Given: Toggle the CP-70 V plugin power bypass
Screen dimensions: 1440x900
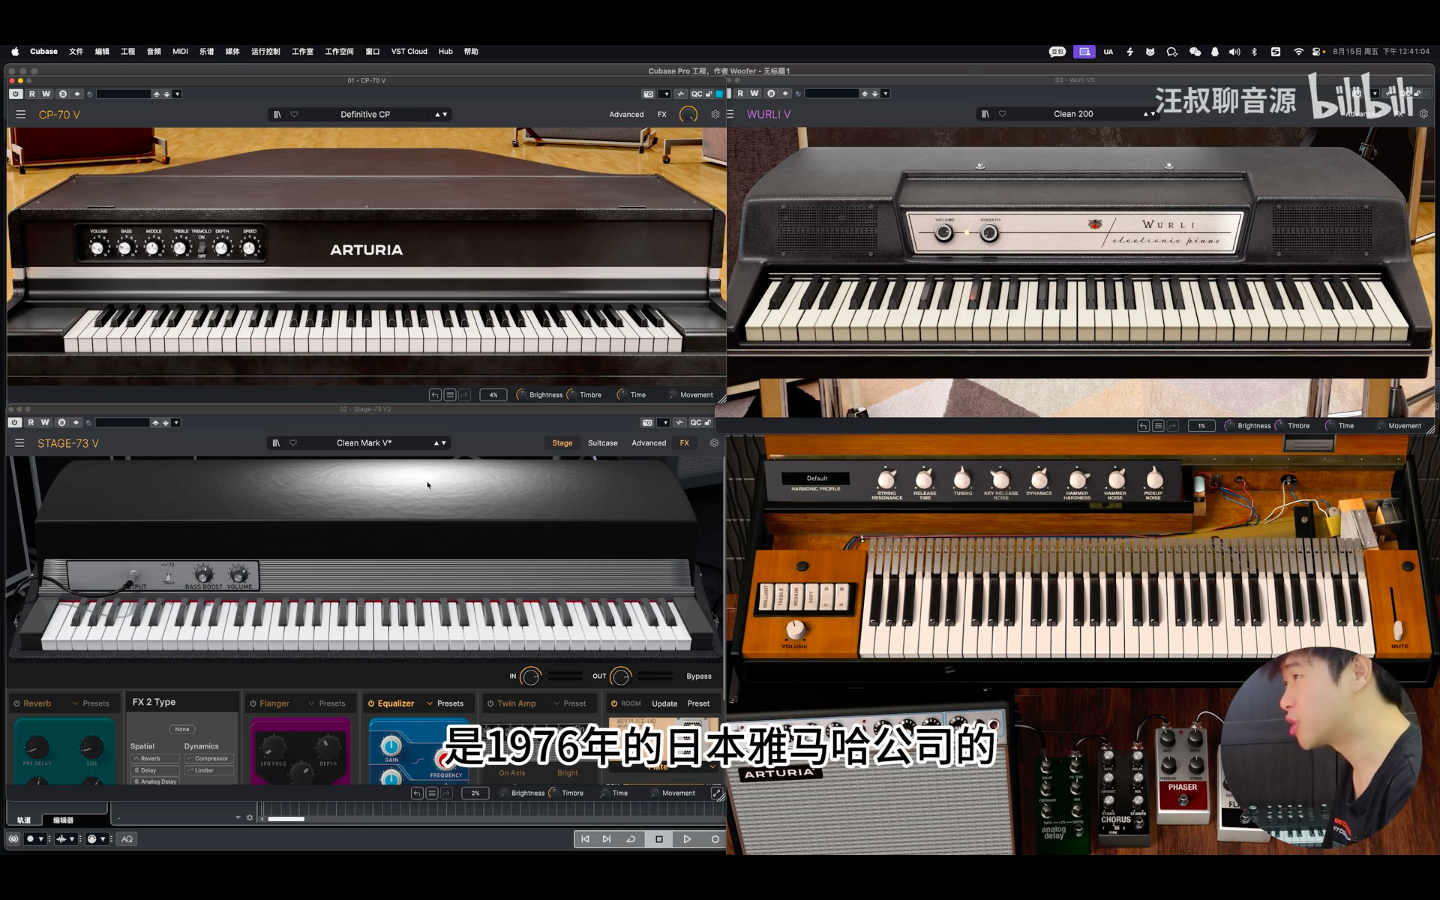Looking at the screenshot, I should [15, 94].
